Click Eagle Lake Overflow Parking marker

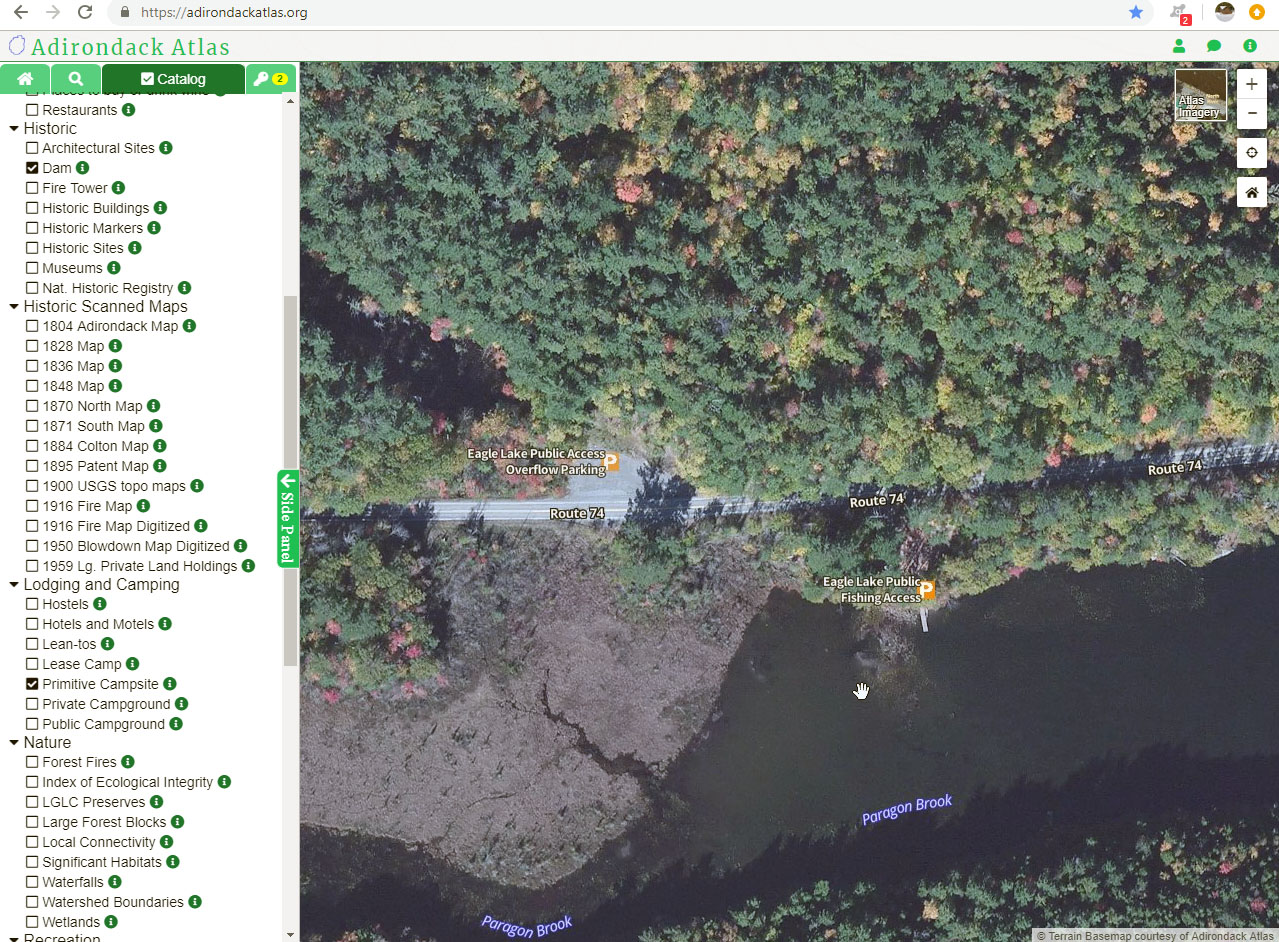click(x=612, y=462)
